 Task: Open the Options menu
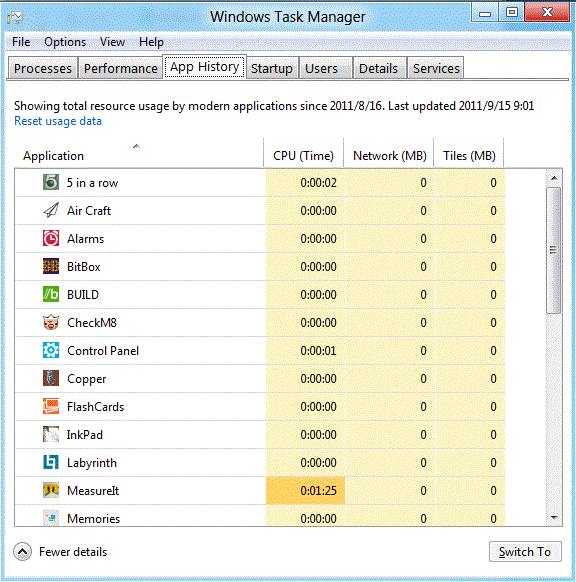pyautogui.click(x=65, y=42)
